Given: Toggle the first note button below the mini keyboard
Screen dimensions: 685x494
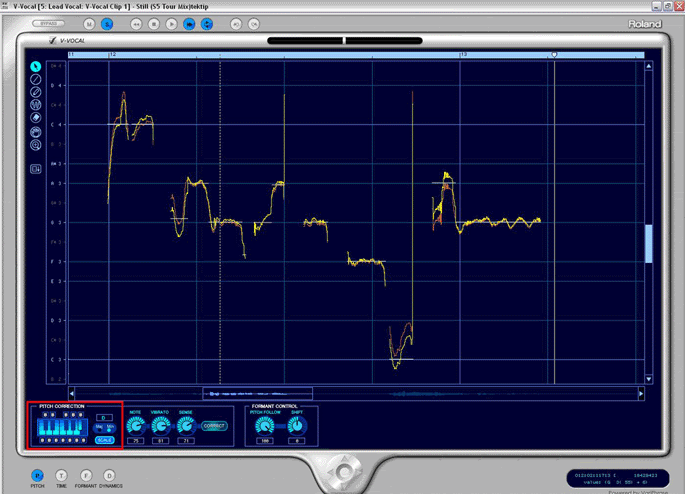Looking at the screenshot, I should (42, 440).
